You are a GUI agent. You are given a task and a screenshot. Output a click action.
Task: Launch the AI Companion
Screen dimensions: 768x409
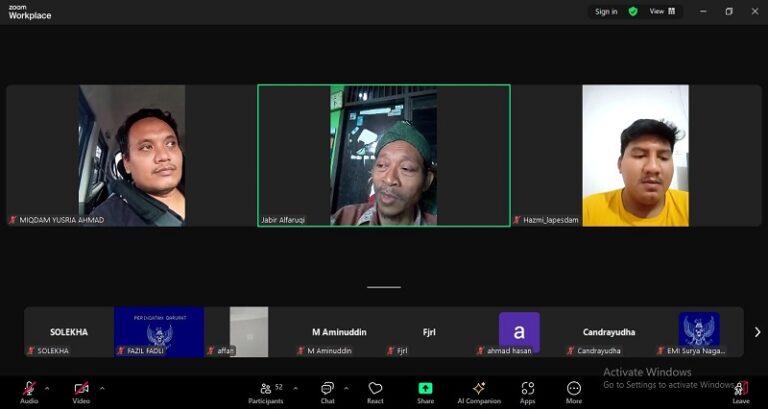(479, 391)
